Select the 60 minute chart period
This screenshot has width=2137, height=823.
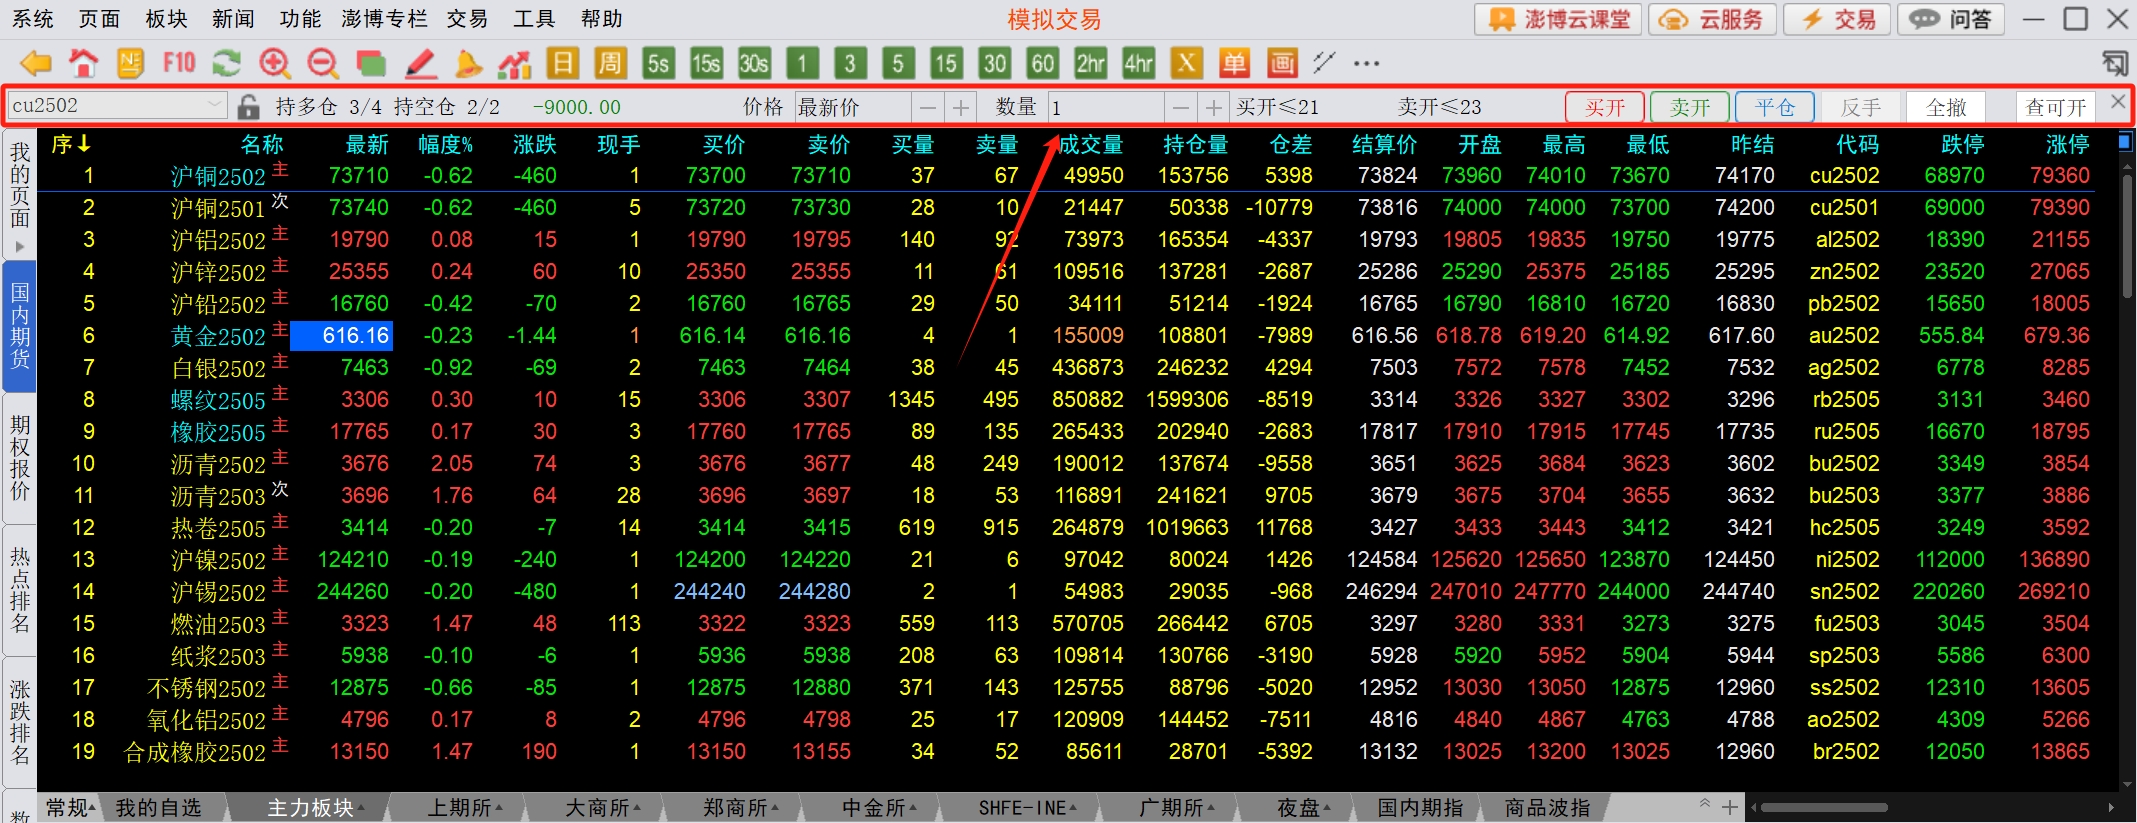coord(1043,63)
